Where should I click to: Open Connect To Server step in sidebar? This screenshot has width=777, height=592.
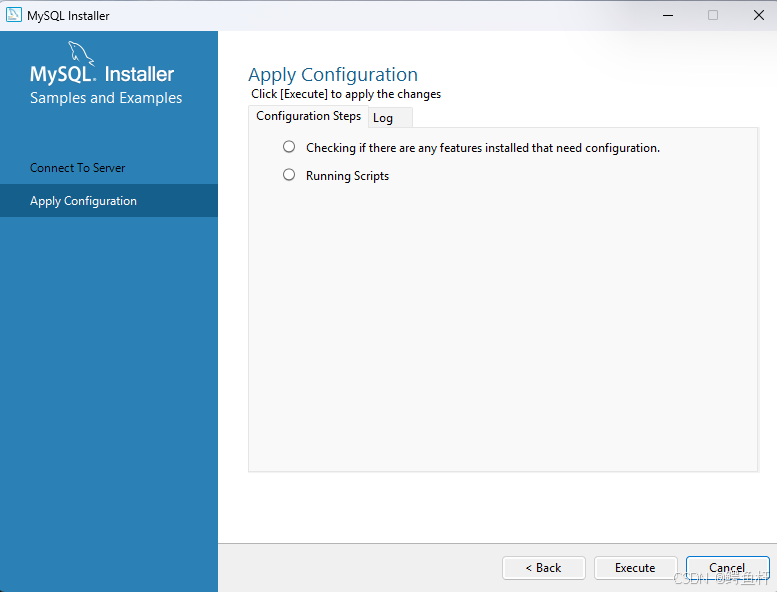point(109,168)
